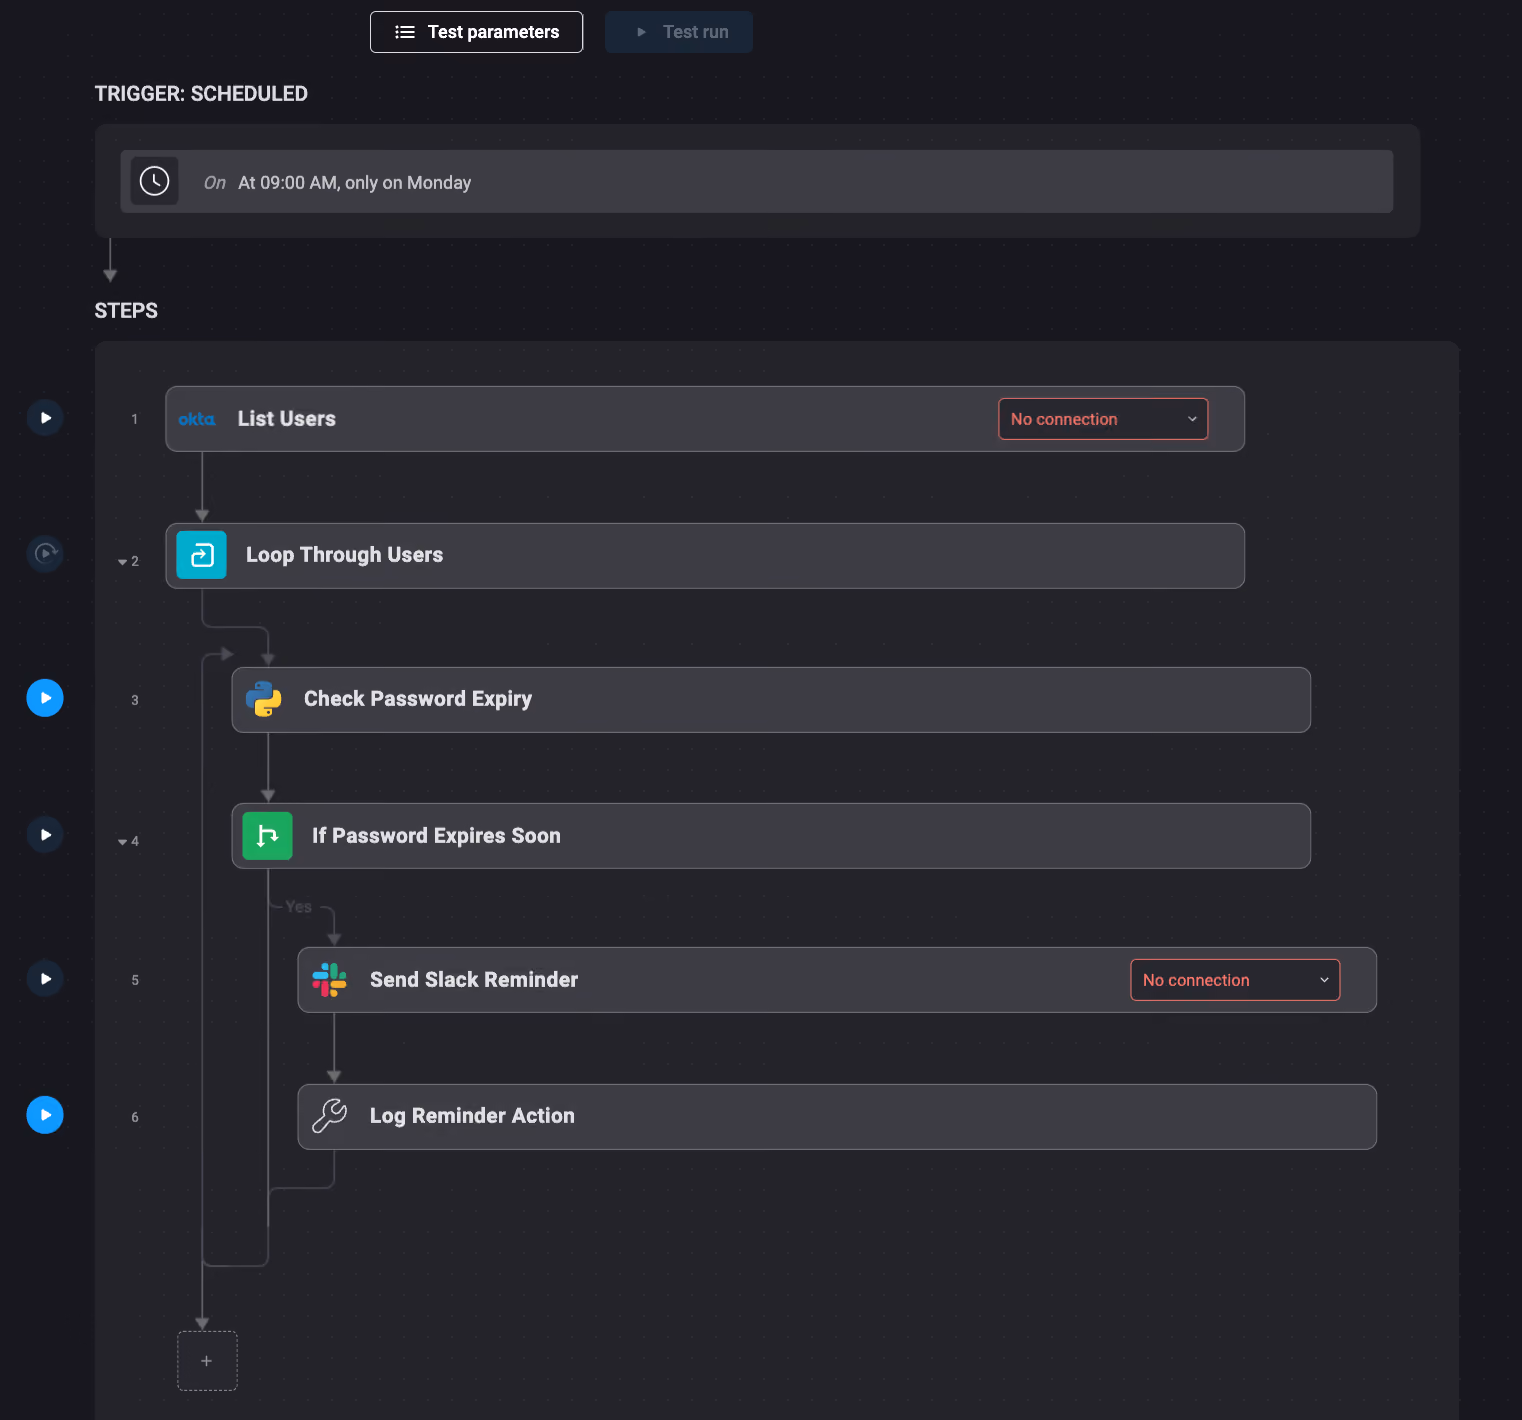This screenshot has height=1420, width=1522.
Task: Select the Loop Through Users step
Action: (x=705, y=556)
